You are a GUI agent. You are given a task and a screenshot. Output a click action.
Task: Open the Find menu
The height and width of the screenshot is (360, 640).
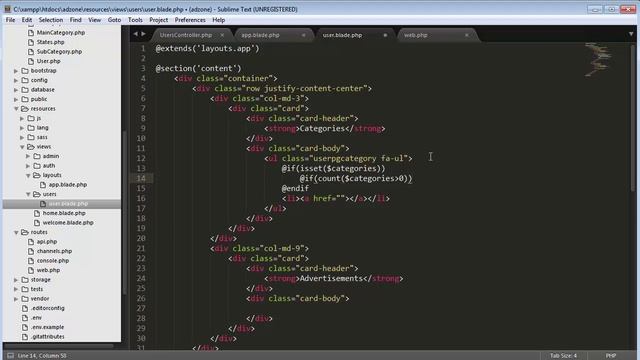pos(76,20)
